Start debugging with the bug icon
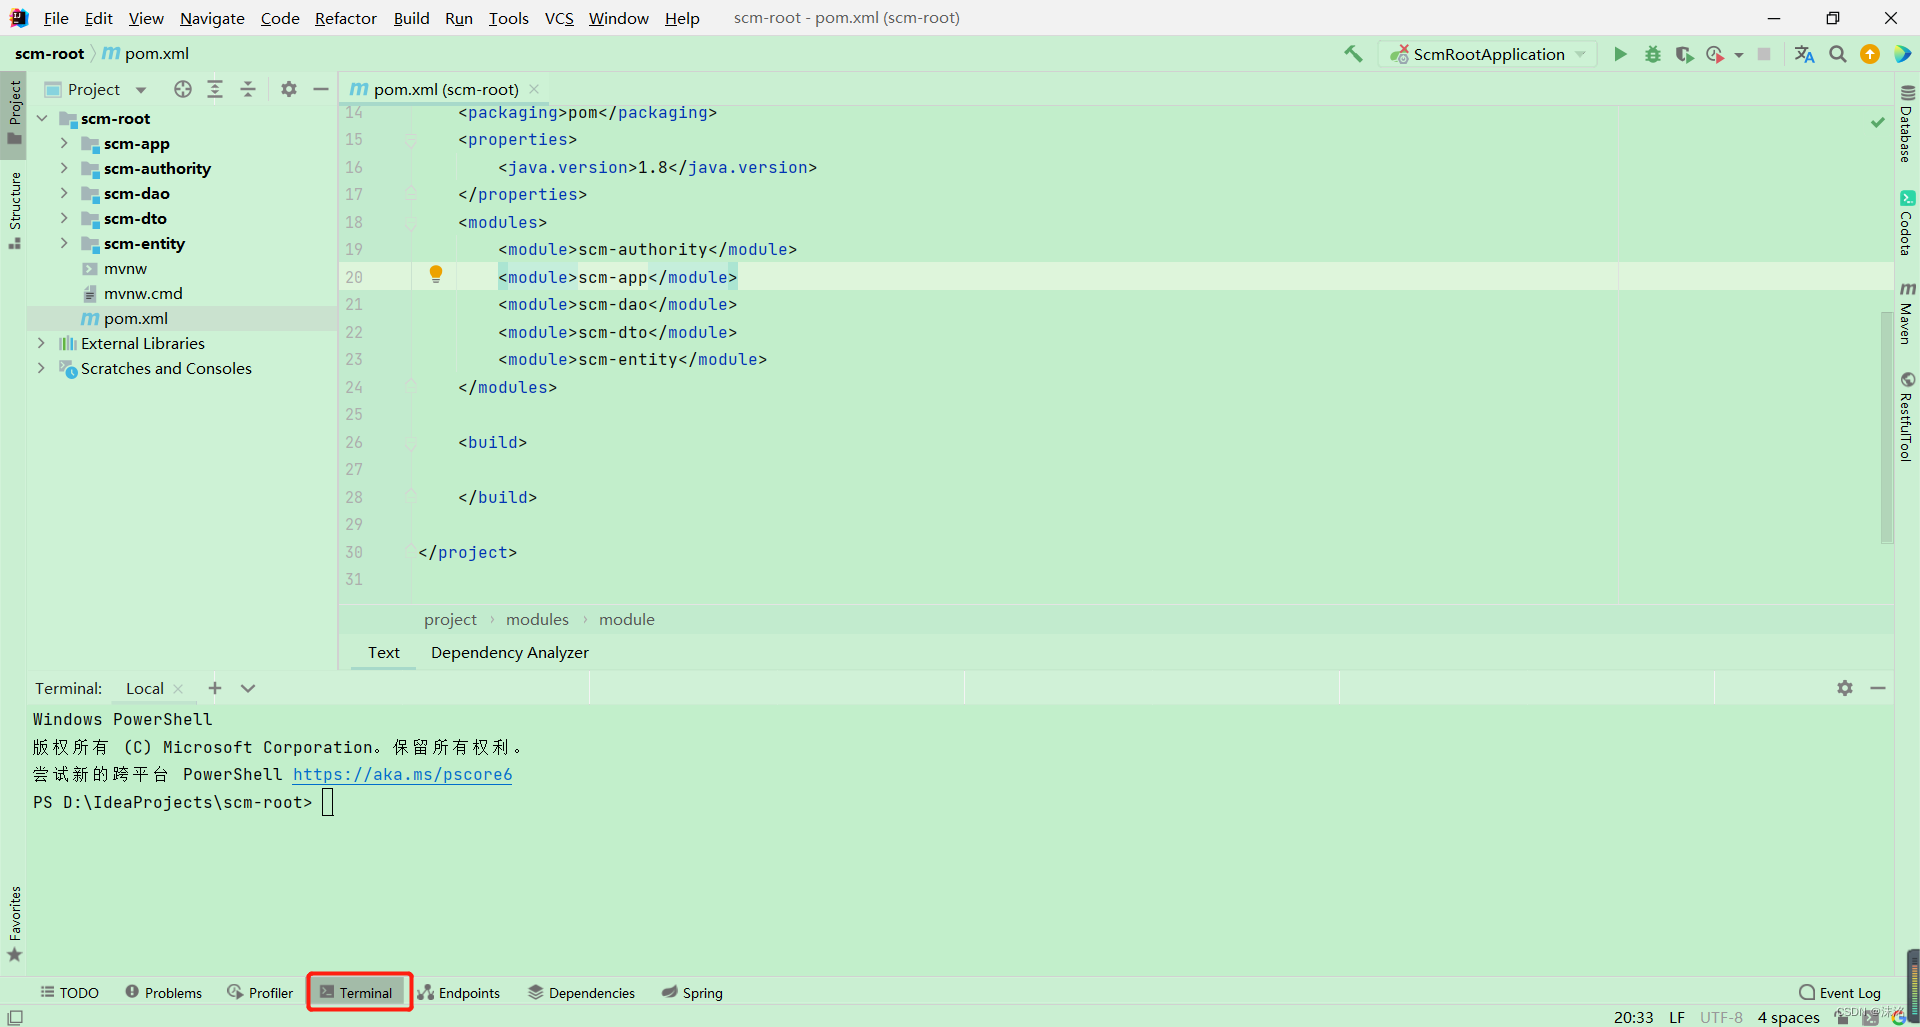This screenshot has width=1920, height=1027. (x=1653, y=54)
